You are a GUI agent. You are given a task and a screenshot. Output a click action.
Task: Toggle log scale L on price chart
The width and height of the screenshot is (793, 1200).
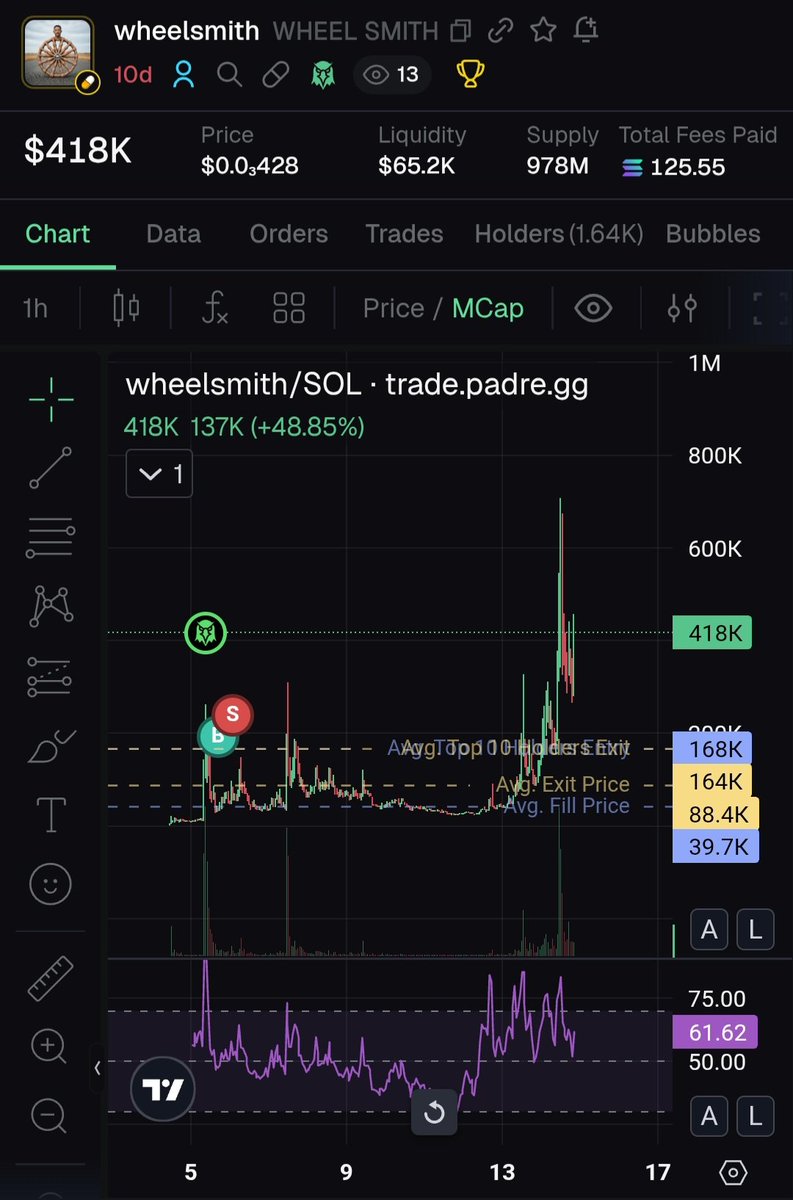755,931
